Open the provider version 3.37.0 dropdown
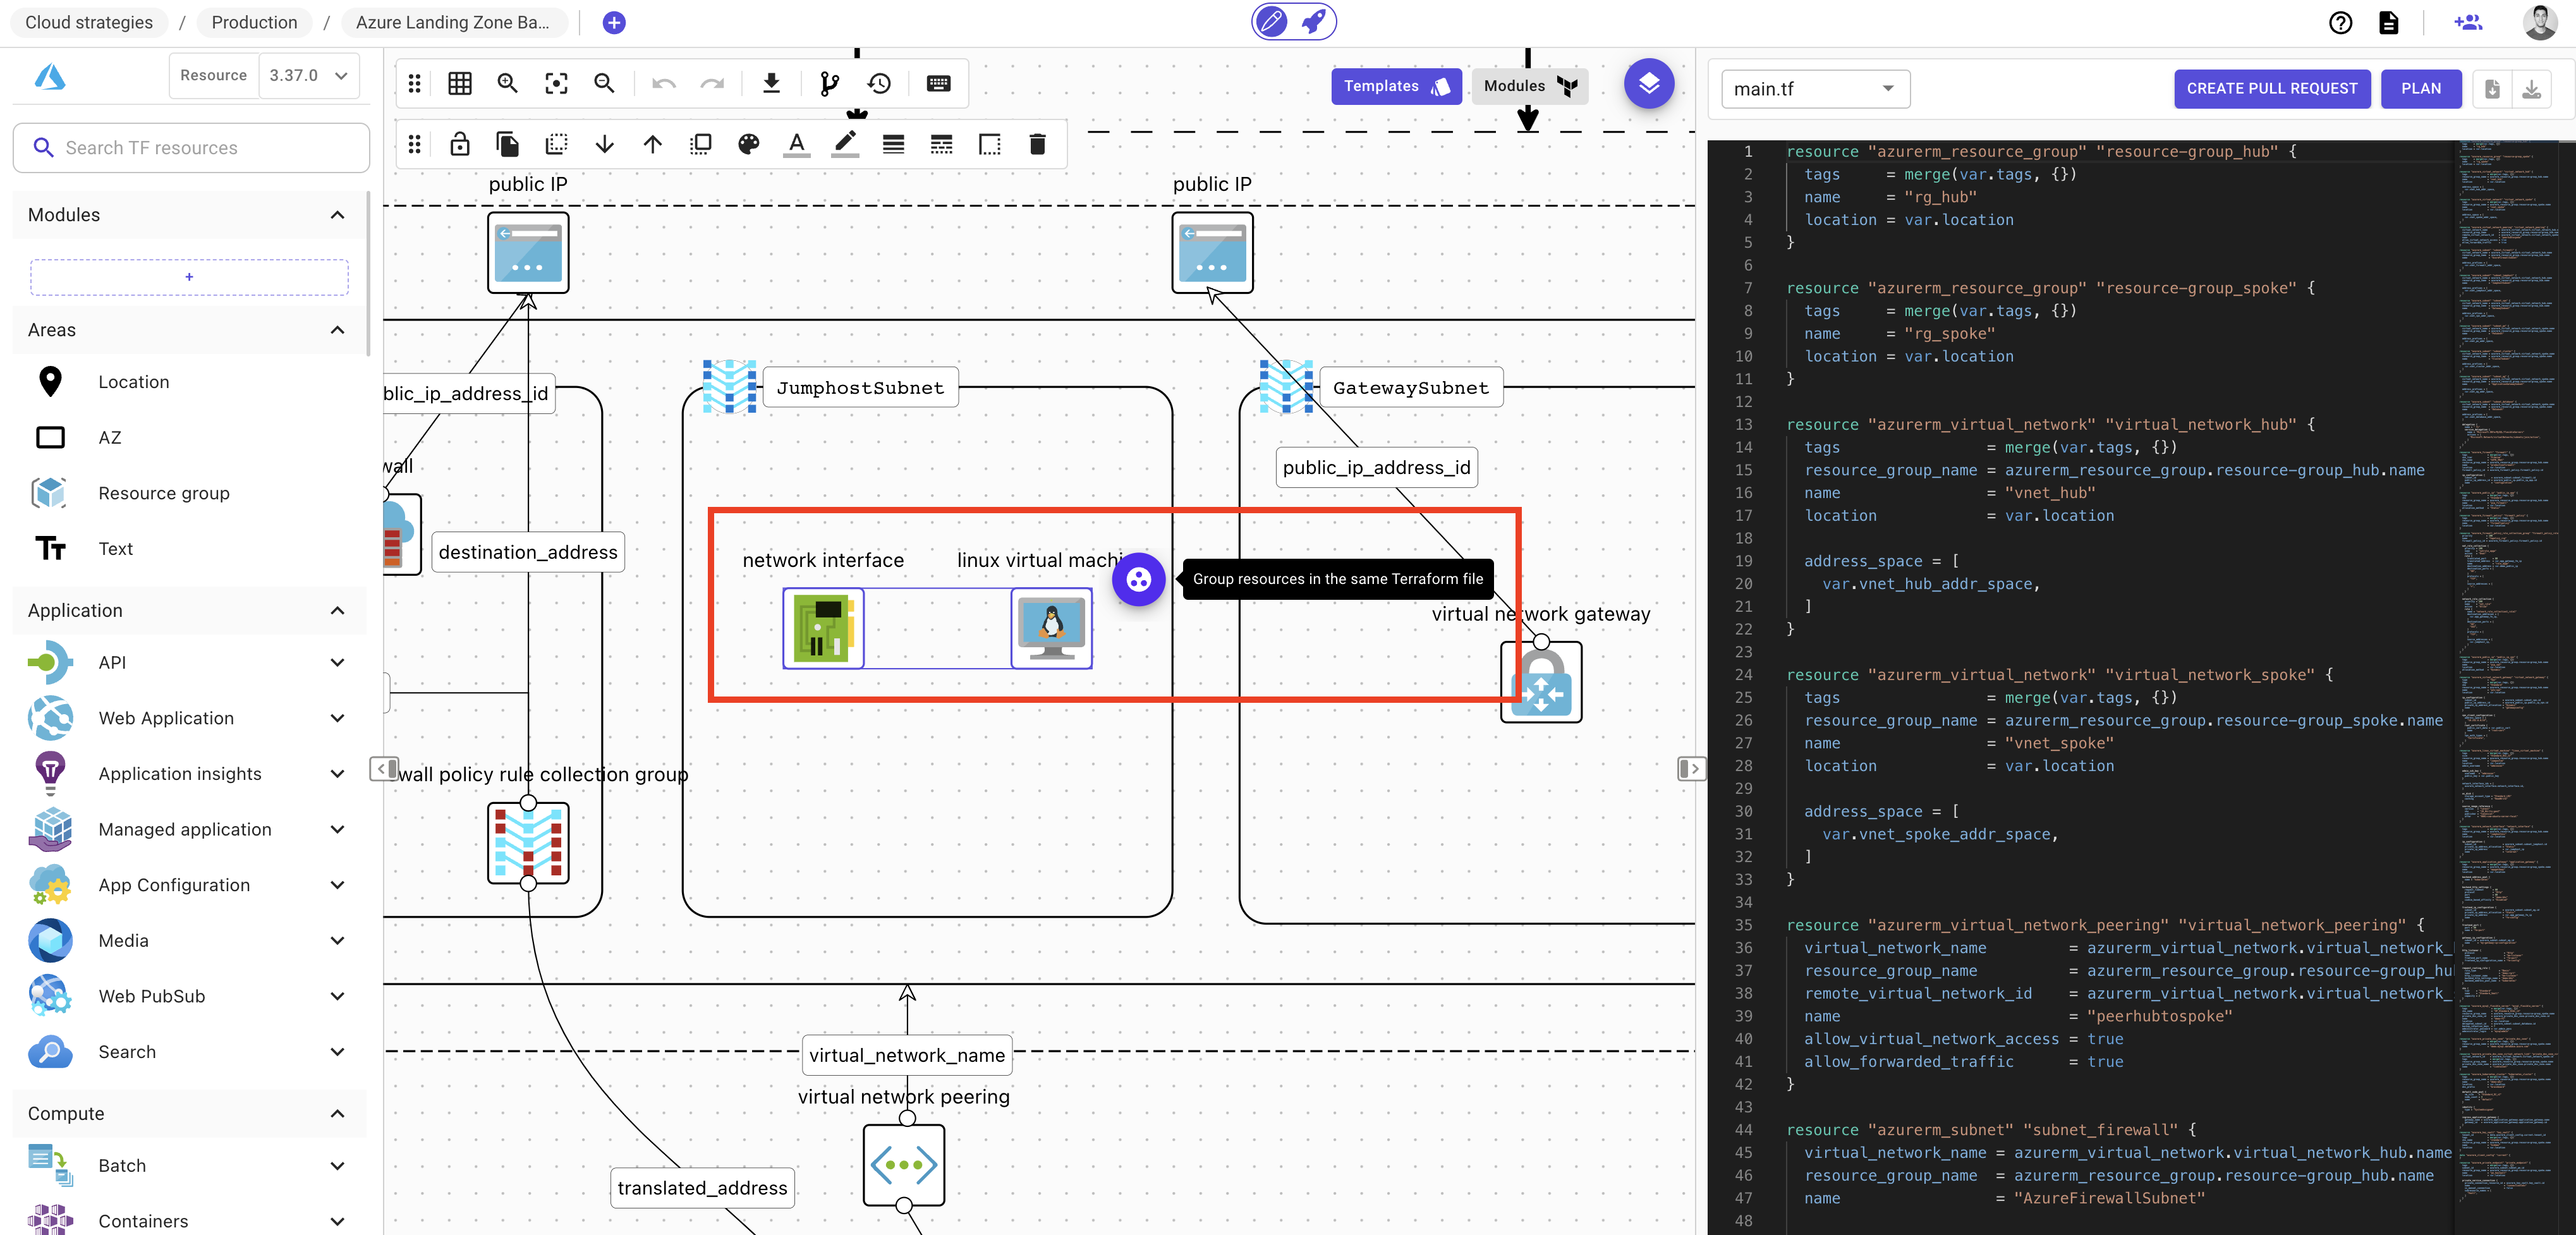Image resolution: width=2576 pixels, height=1235 pixels. click(309, 76)
